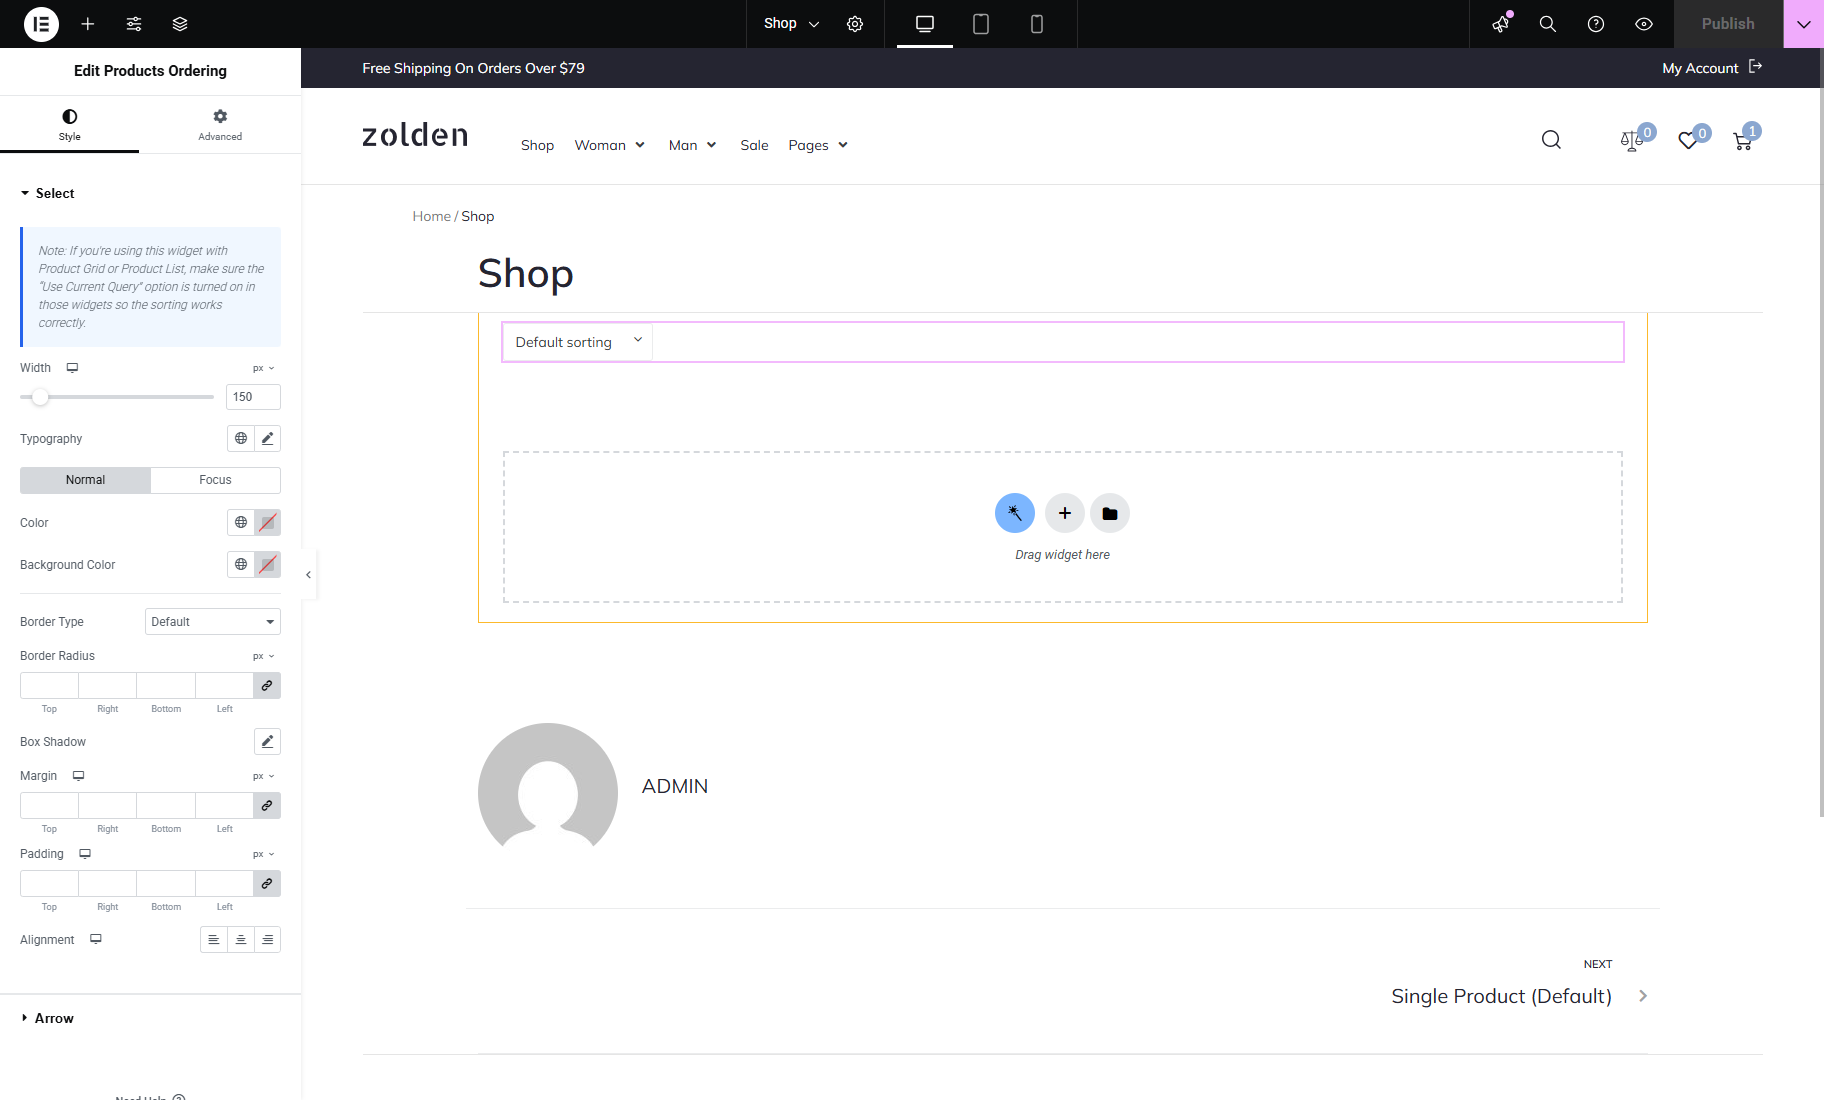The width and height of the screenshot is (1824, 1100).
Task: Open the Background Color swatch picker
Action: pos(267,564)
